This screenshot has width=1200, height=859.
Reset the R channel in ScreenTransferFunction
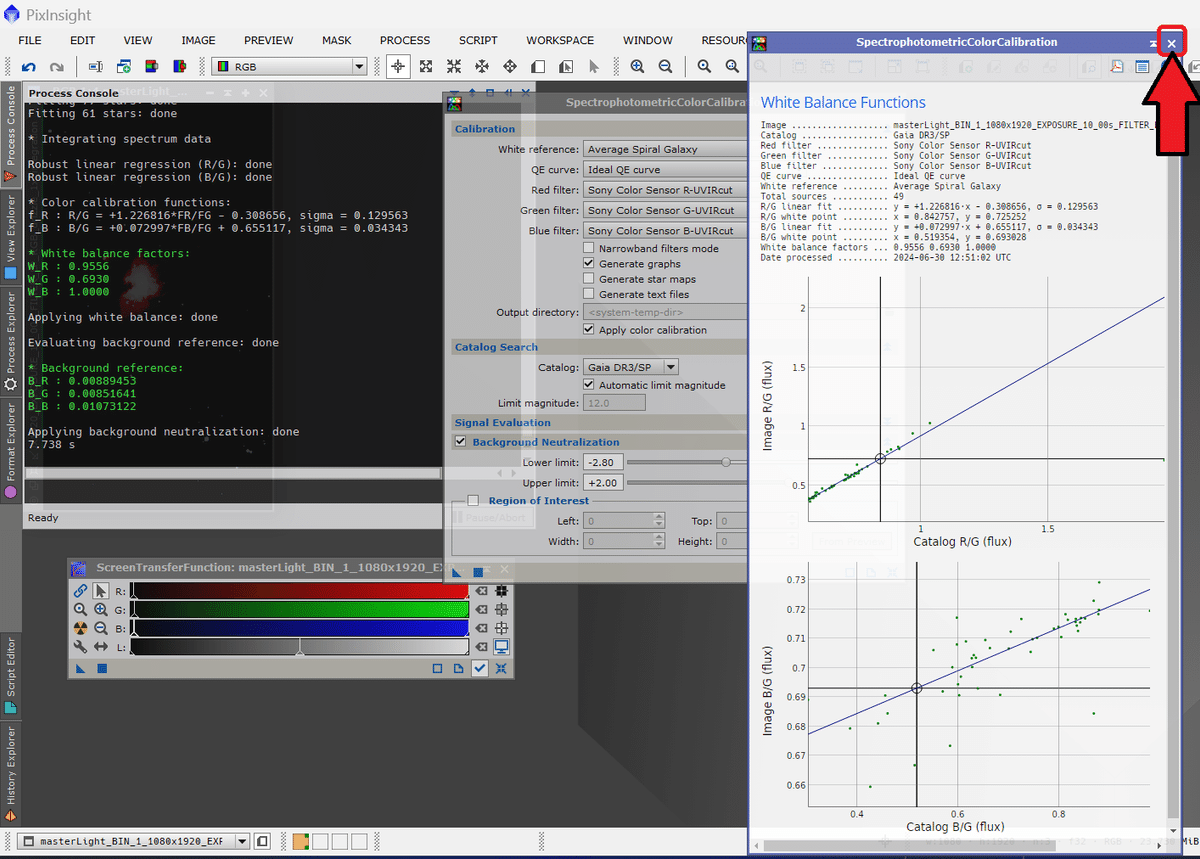click(x=481, y=591)
